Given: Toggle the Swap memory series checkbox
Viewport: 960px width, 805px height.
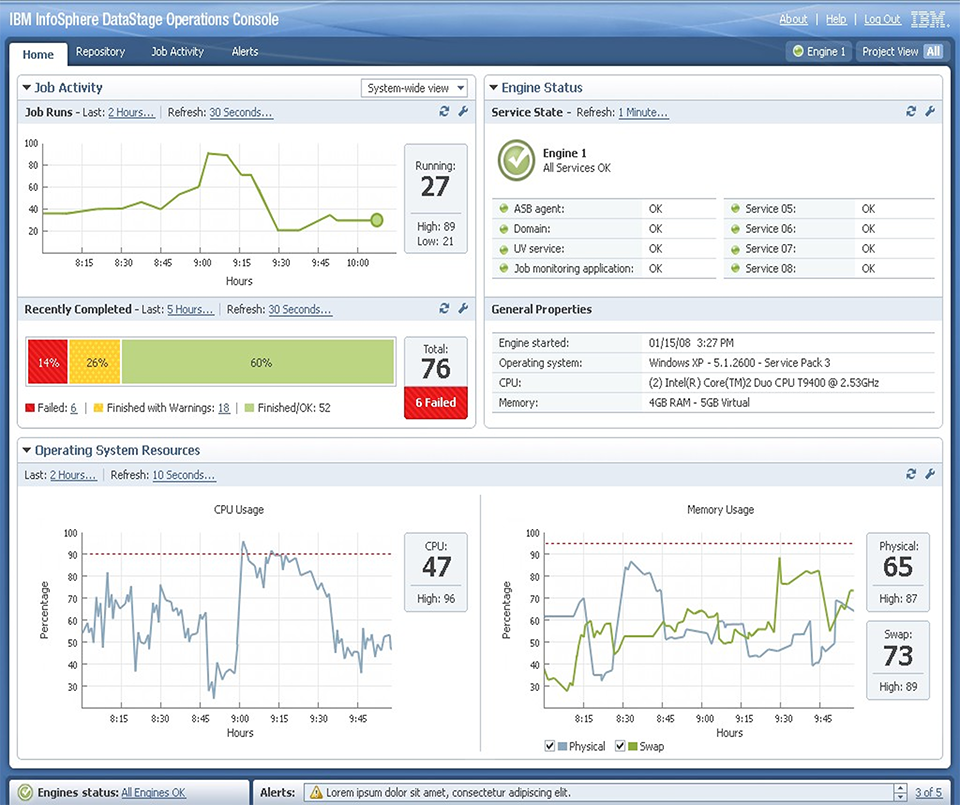Looking at the screenshot, I should [620, 746].
